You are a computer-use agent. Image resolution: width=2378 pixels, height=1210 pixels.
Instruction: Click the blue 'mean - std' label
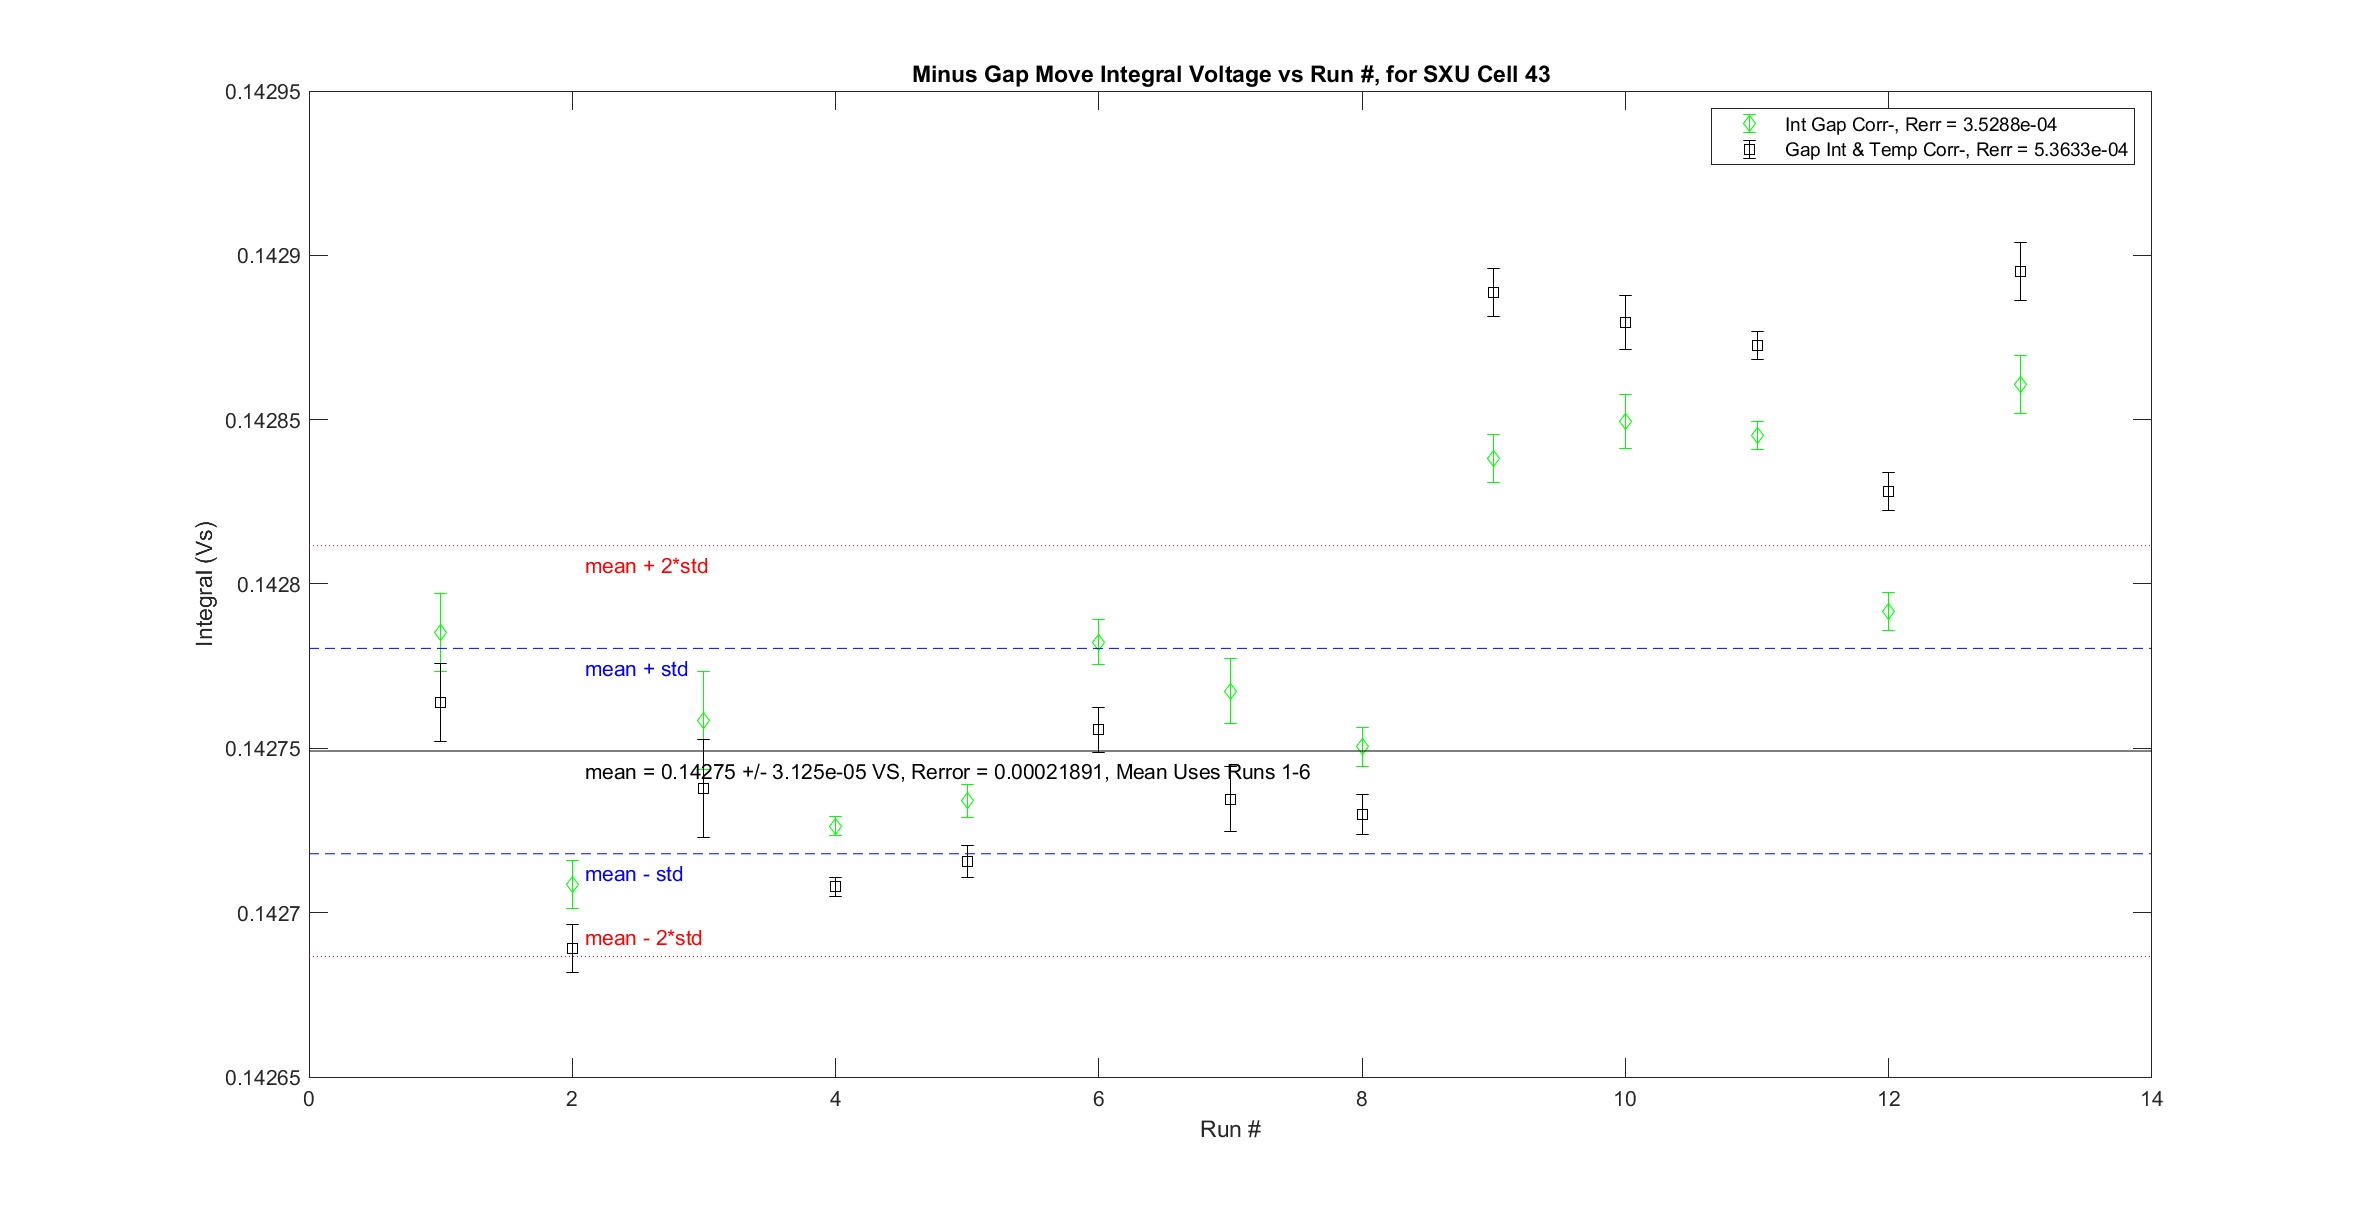tap(633, 874)
